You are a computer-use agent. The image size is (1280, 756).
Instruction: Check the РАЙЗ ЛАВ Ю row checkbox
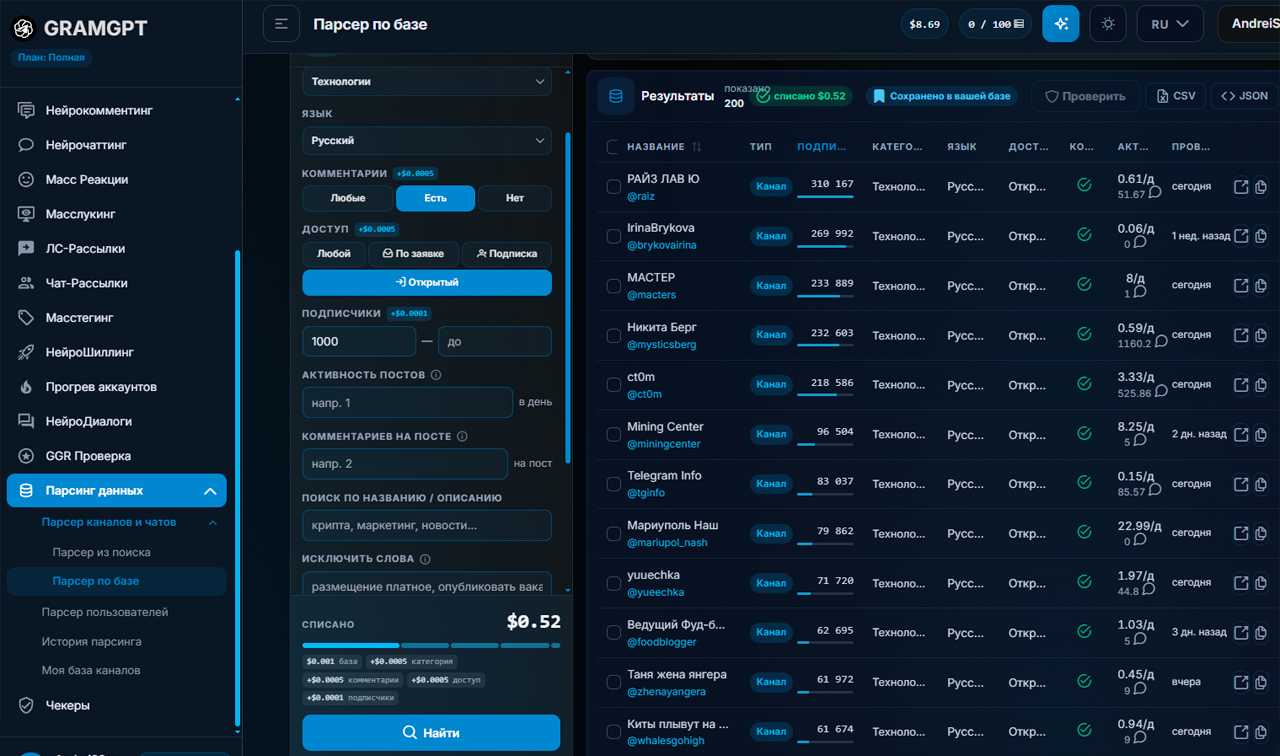(614, 187)
